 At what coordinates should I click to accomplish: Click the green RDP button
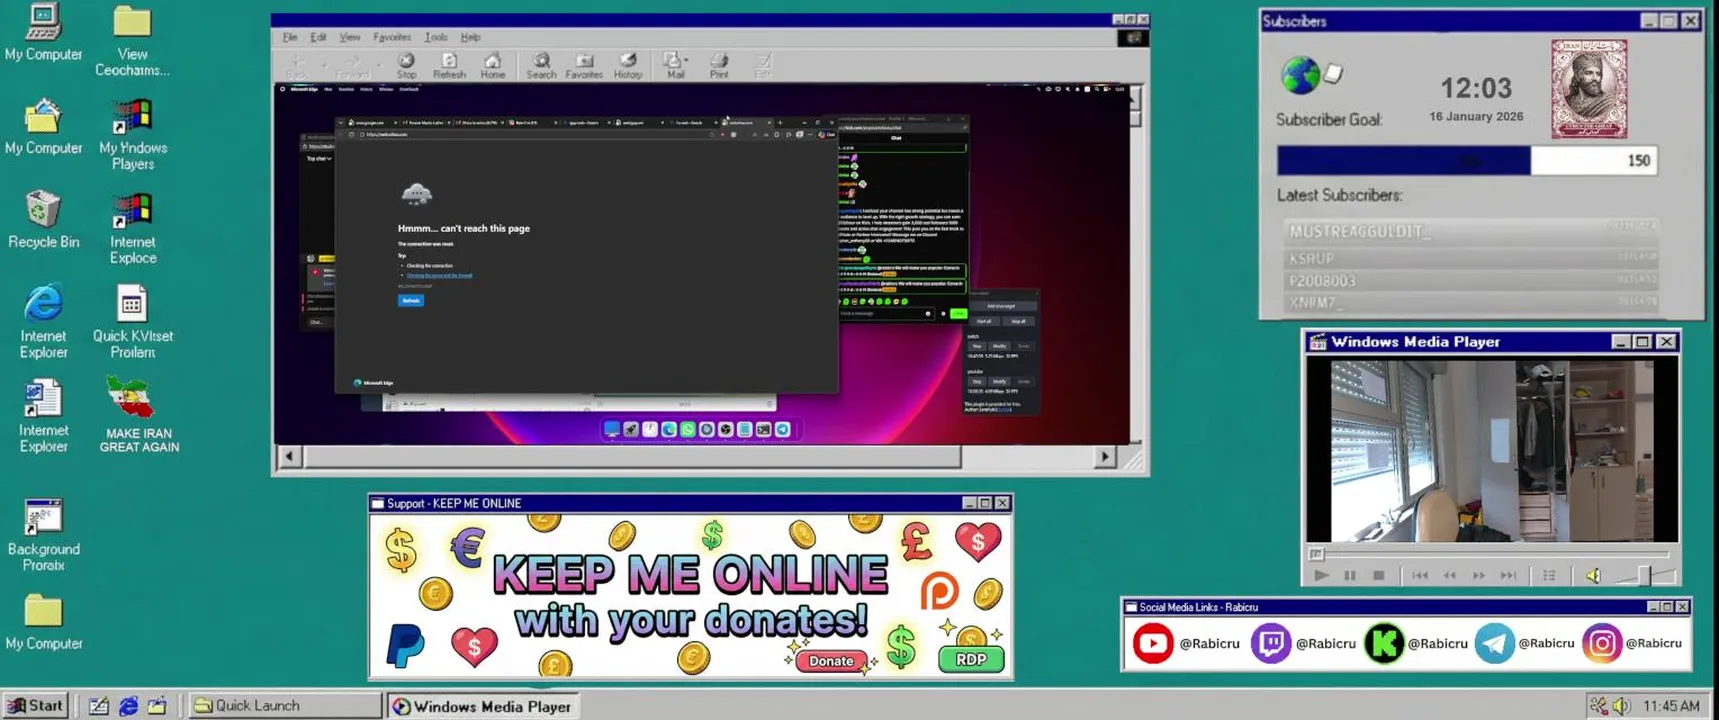pyautogui.click(x=971, y=659)
